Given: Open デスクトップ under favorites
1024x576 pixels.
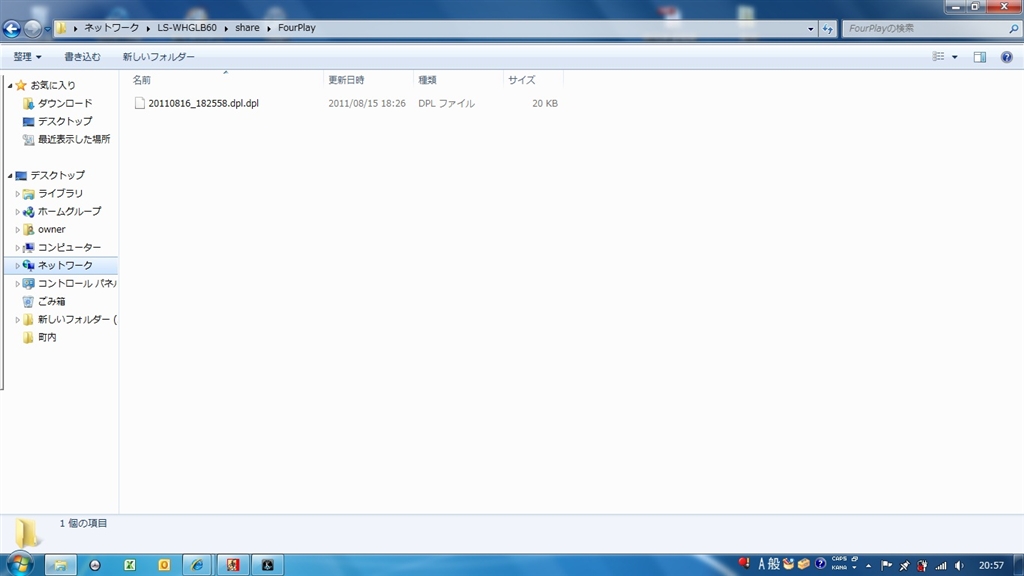Looking at the screenshot, I should click(x=65, y=121).
